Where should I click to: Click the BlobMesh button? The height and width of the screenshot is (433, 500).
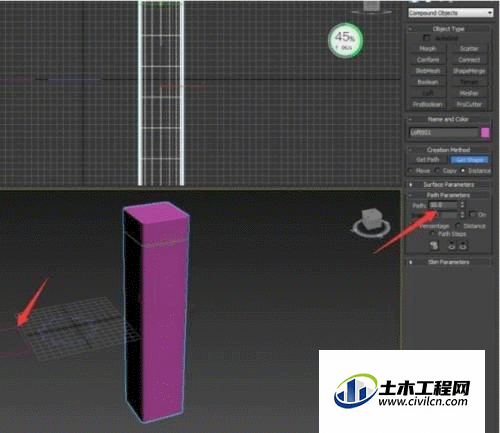pyautogui.click(x=428, y=71)
